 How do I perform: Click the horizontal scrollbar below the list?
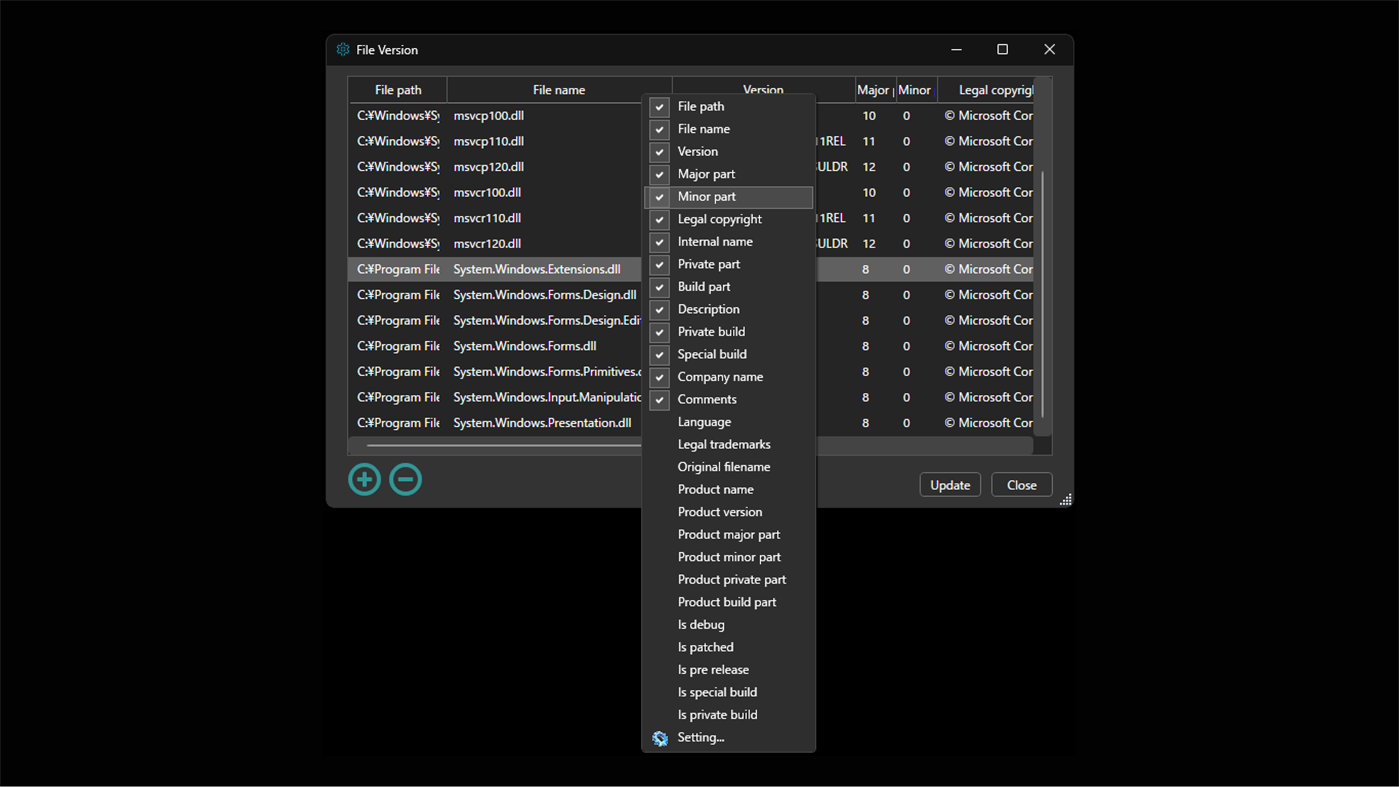pos(500,445)
